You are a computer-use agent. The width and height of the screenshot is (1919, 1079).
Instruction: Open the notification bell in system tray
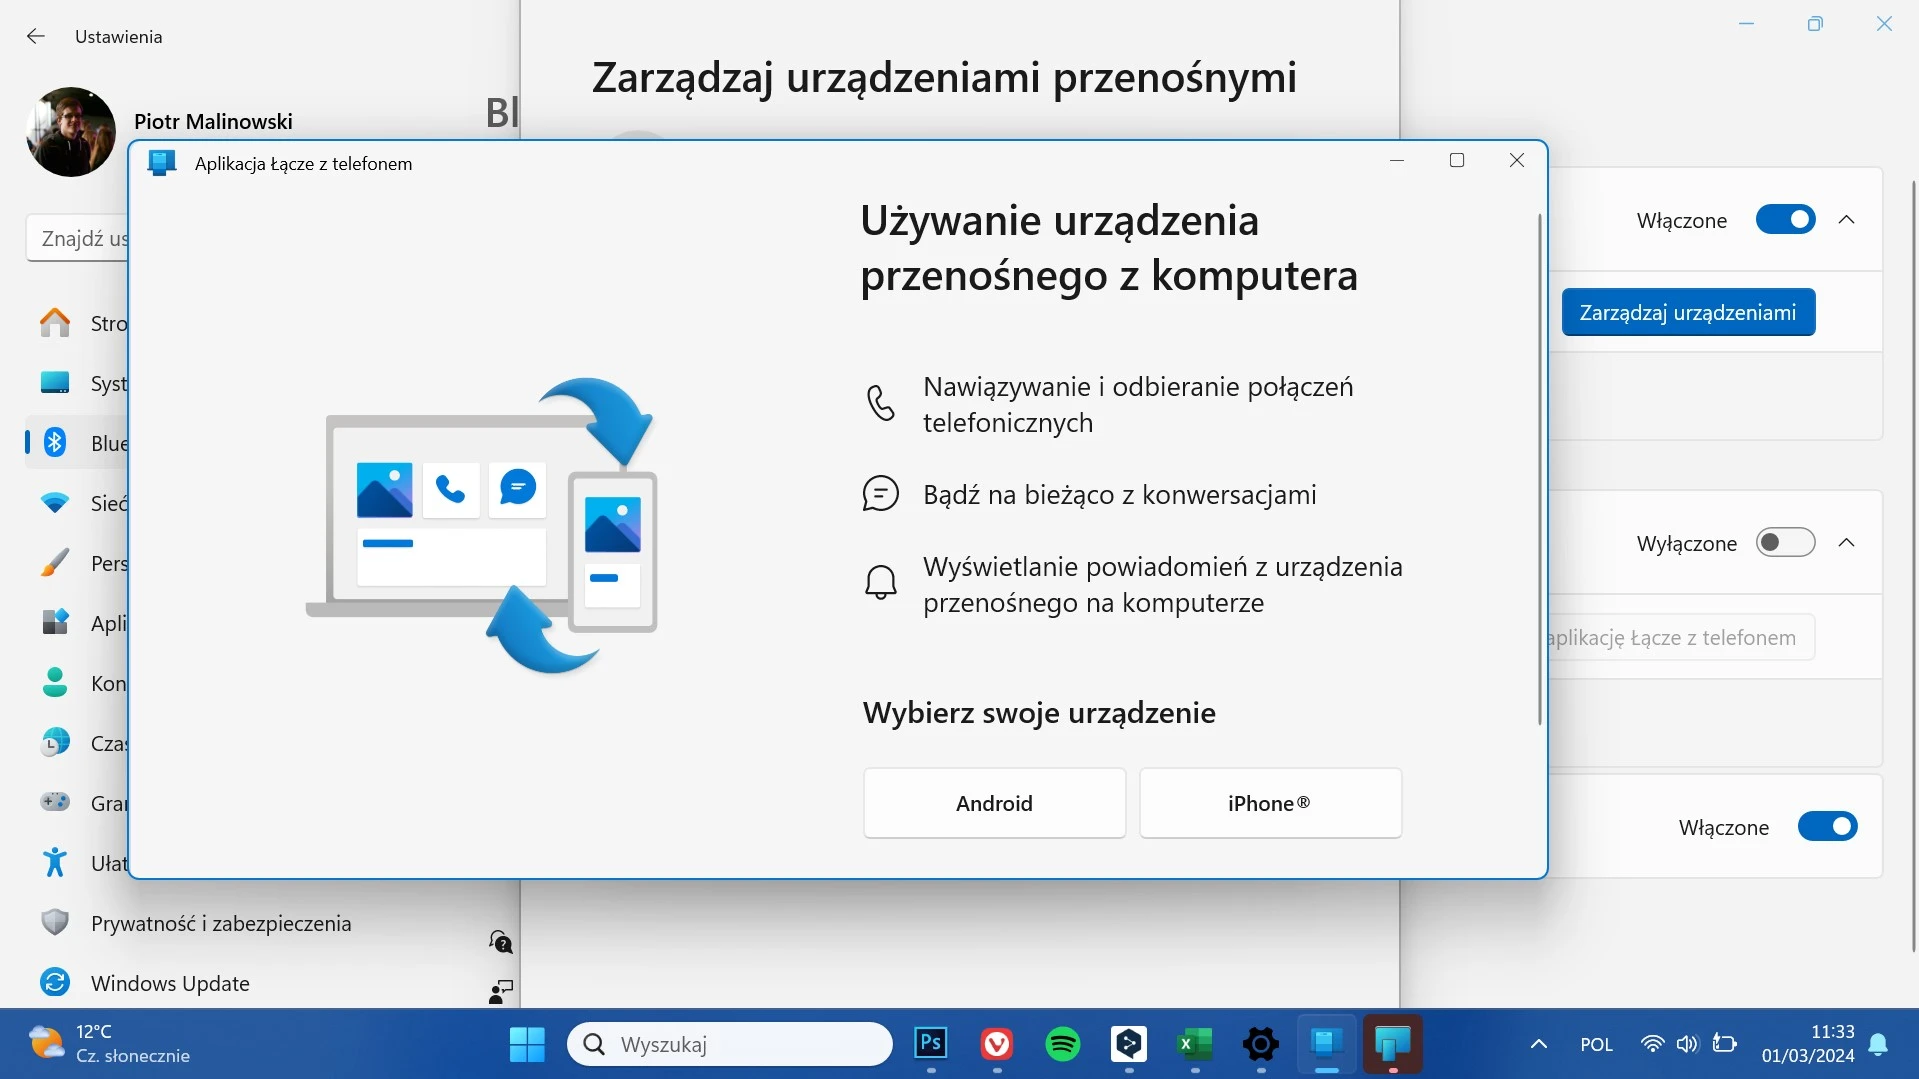tap(1878, 1044)
